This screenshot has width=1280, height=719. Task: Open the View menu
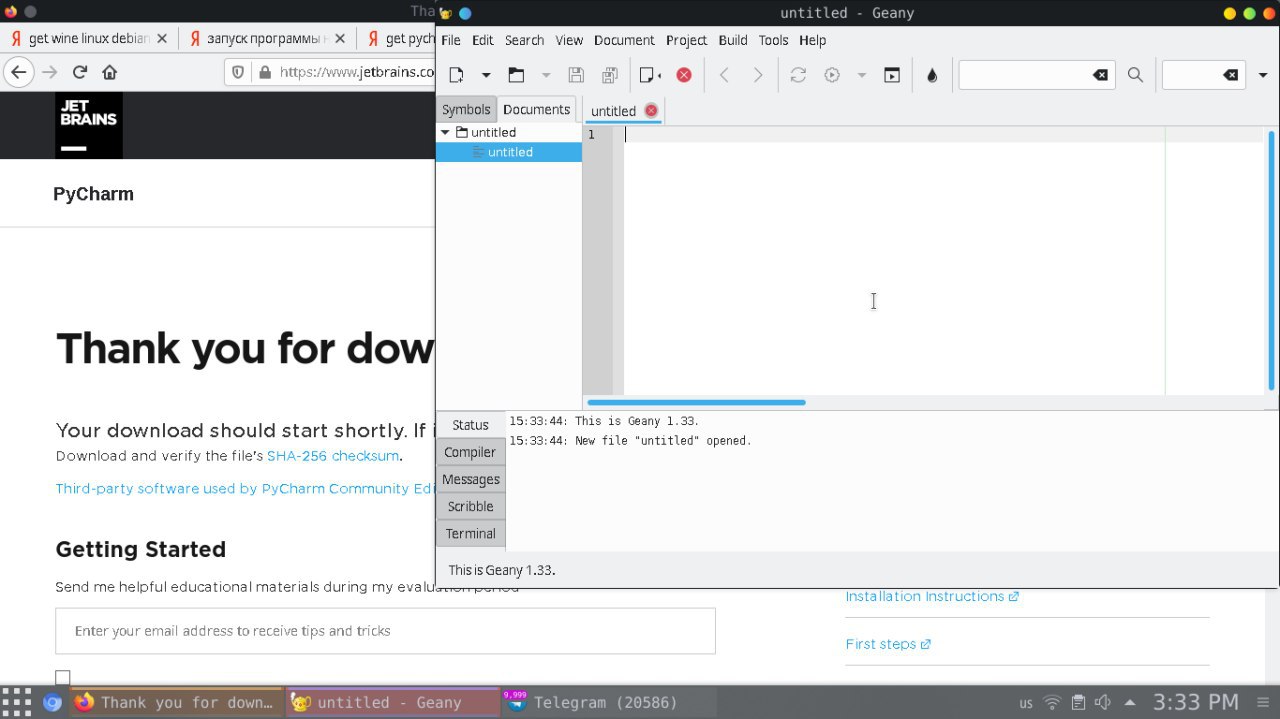(569, 40)
